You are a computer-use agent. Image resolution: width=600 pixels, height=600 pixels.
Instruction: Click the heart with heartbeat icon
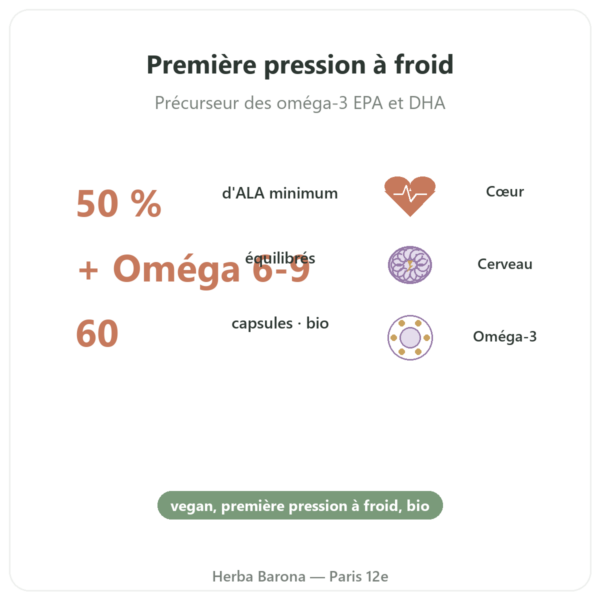410,196
